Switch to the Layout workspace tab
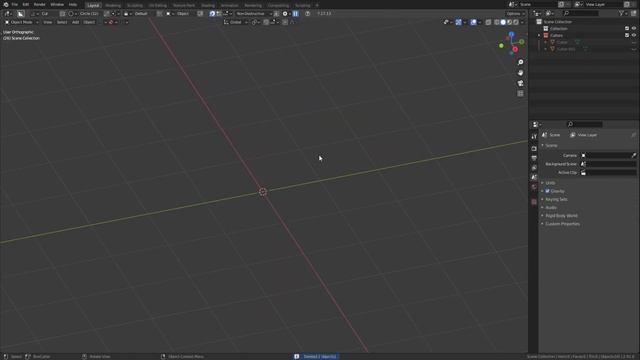The image size is (640, 360). click(93, 5)
